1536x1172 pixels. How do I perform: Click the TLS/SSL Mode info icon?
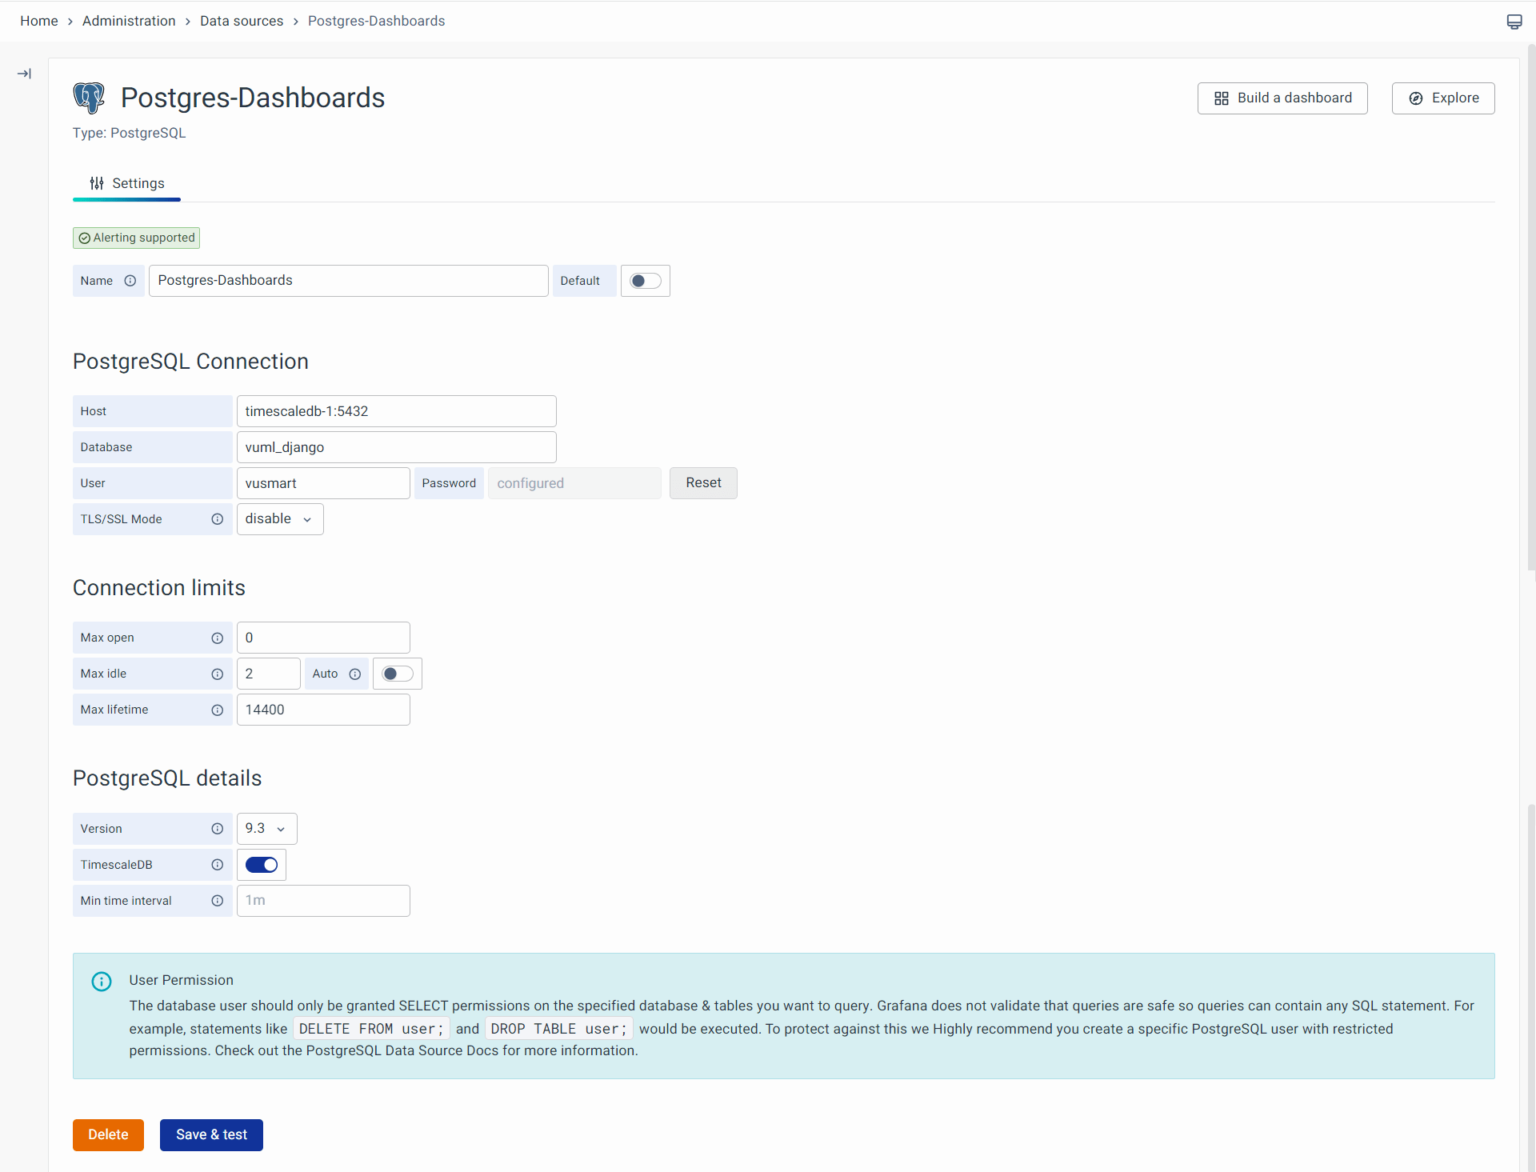pyautogui.click(x=217, y=519)
